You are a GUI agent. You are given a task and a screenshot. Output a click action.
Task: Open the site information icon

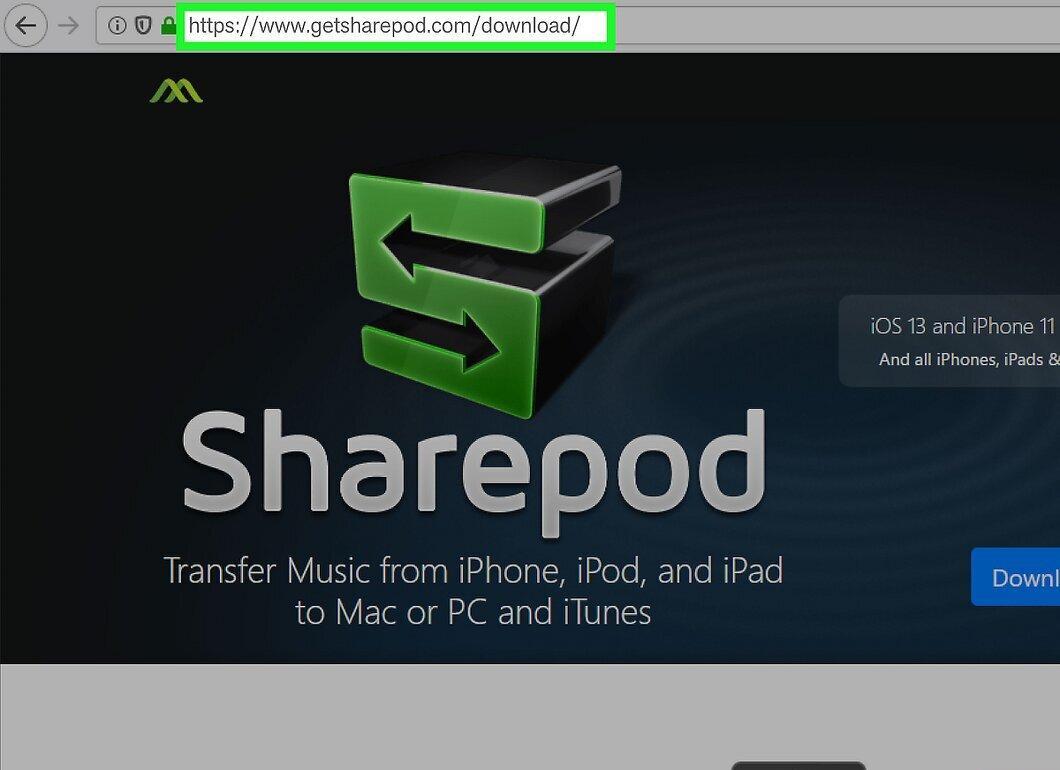[117, 26]
